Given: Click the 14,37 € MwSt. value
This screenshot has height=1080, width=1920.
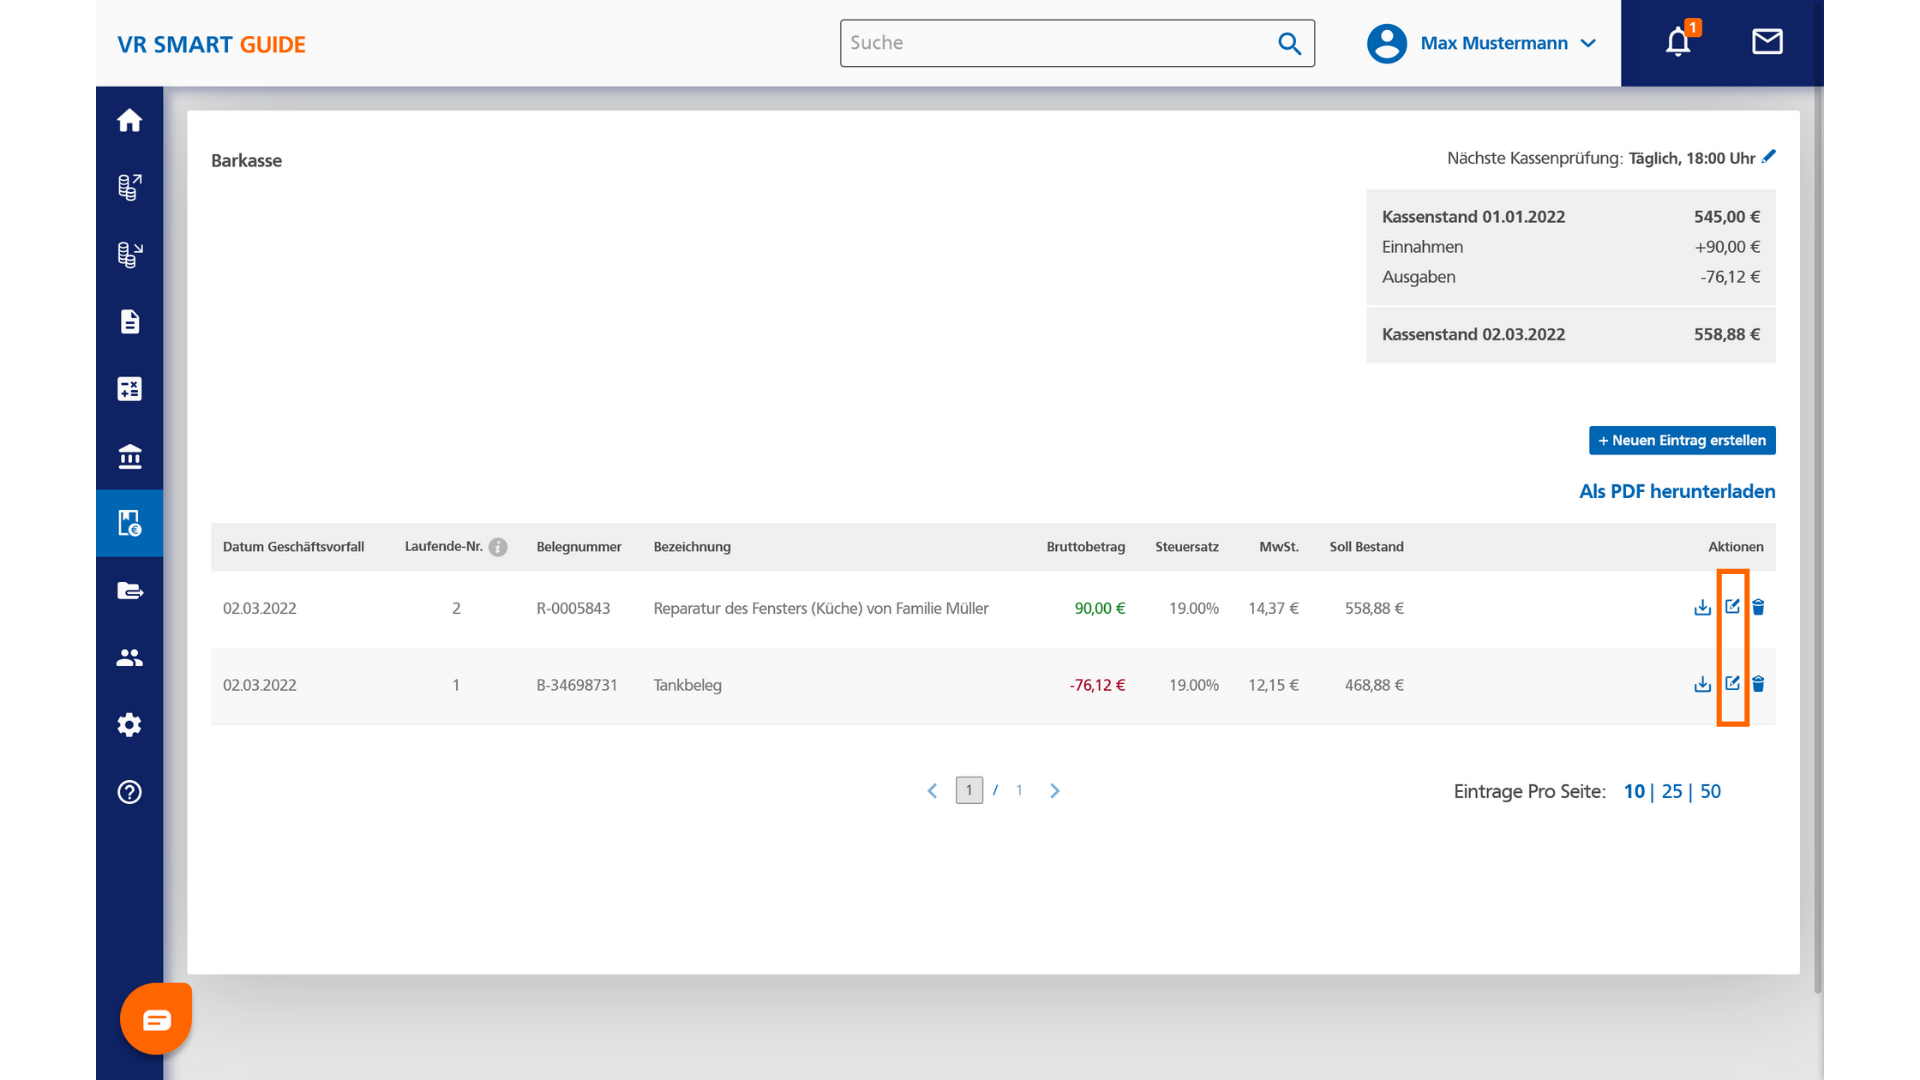Looking at the screenshot, I should pyautogui.click(x=1273, y=608).
